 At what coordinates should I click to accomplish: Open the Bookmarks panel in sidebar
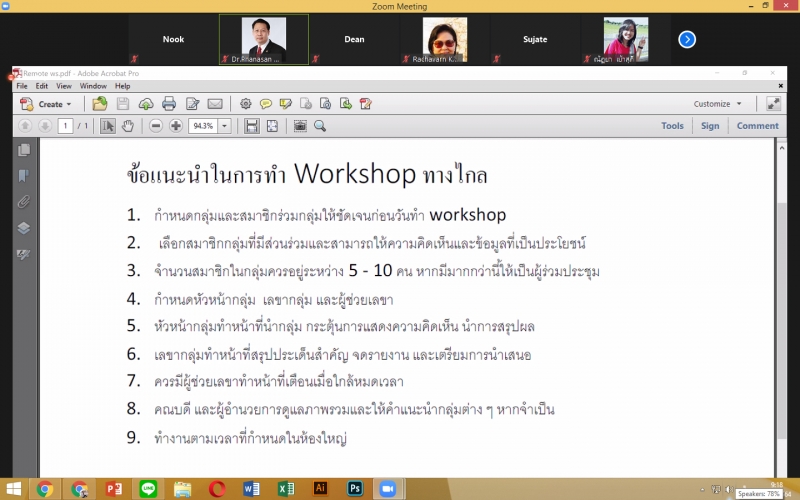click(x=24, y=176)
